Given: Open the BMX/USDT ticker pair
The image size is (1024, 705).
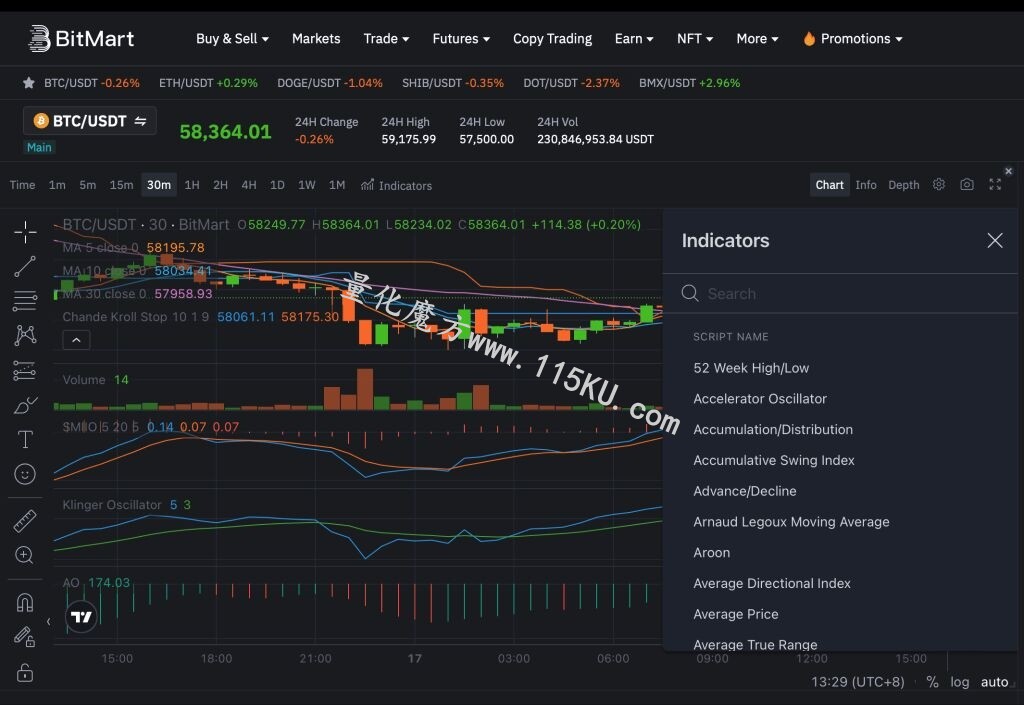Looking at the screenshot, I should (690, 83).
